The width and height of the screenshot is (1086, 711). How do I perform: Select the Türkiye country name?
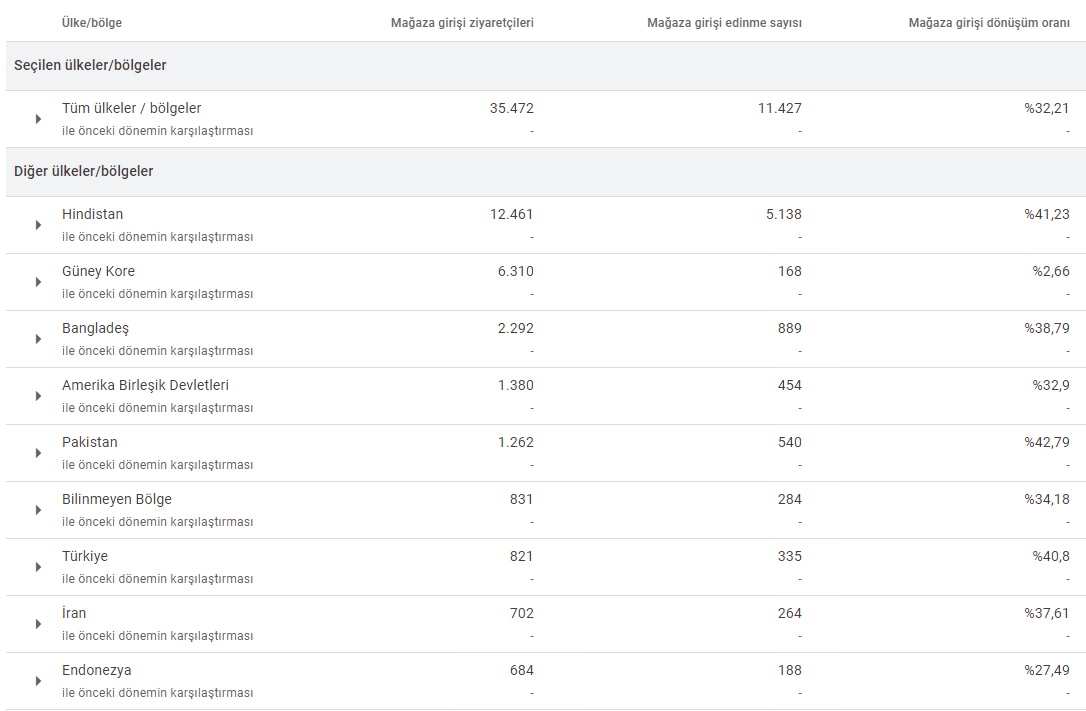84,556
